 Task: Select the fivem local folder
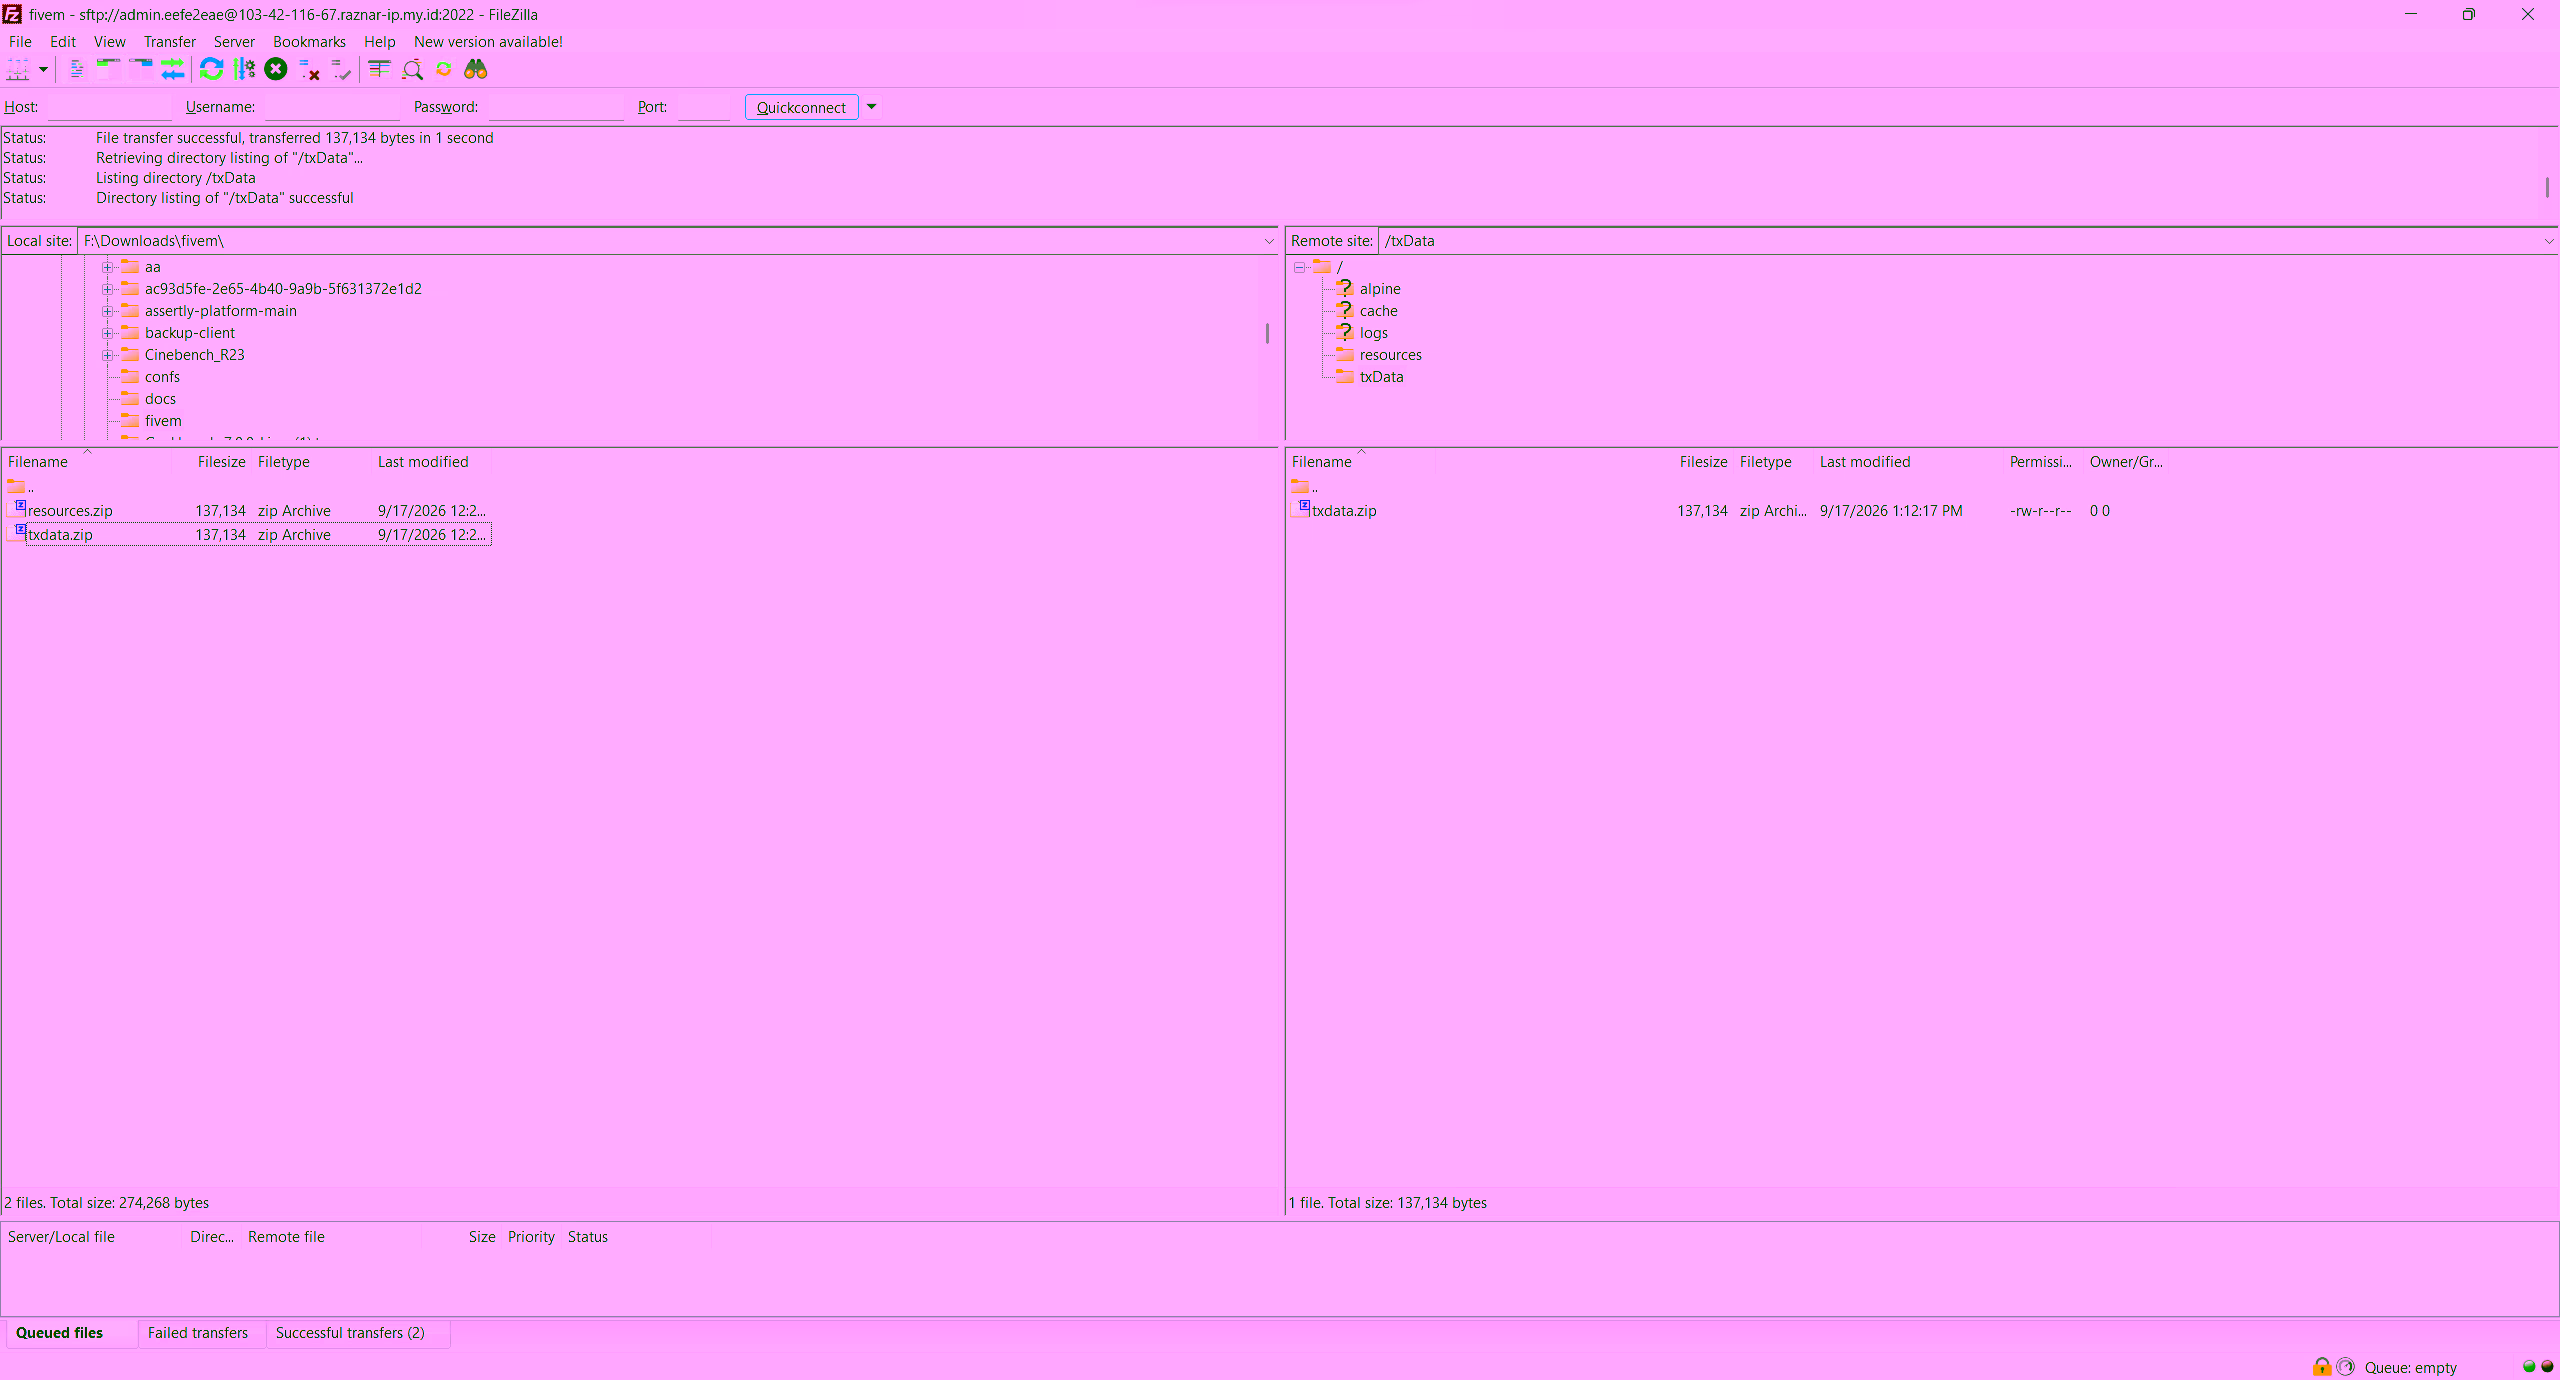tap(163, 421)
